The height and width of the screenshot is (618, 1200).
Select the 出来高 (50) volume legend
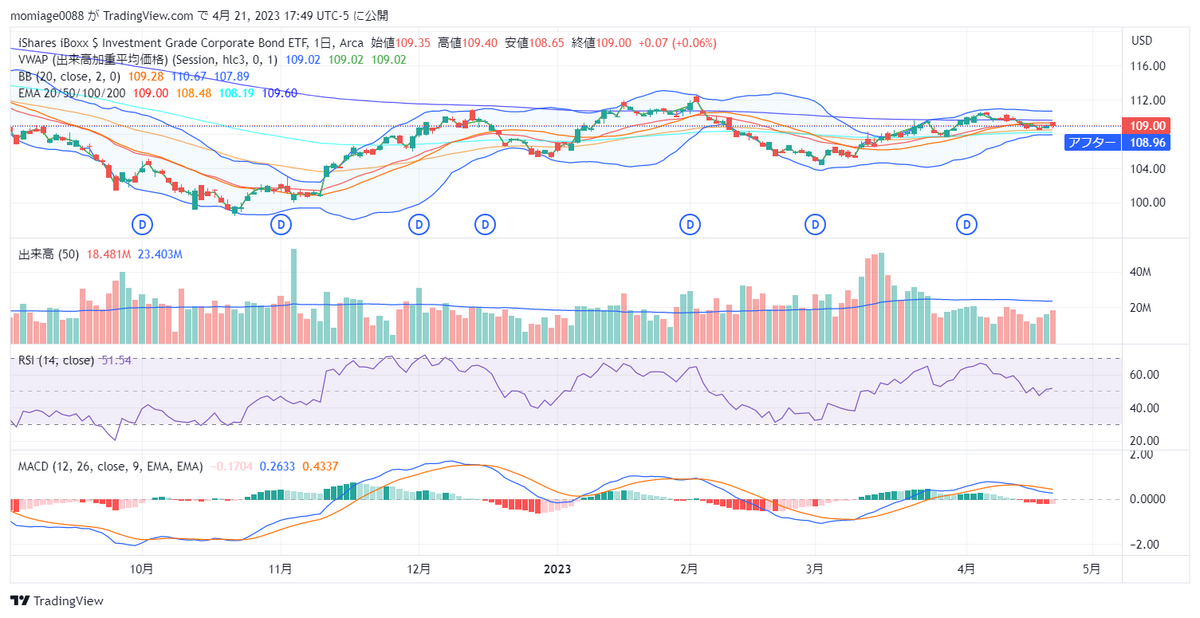pyautogui.click(x=50, y=255)
